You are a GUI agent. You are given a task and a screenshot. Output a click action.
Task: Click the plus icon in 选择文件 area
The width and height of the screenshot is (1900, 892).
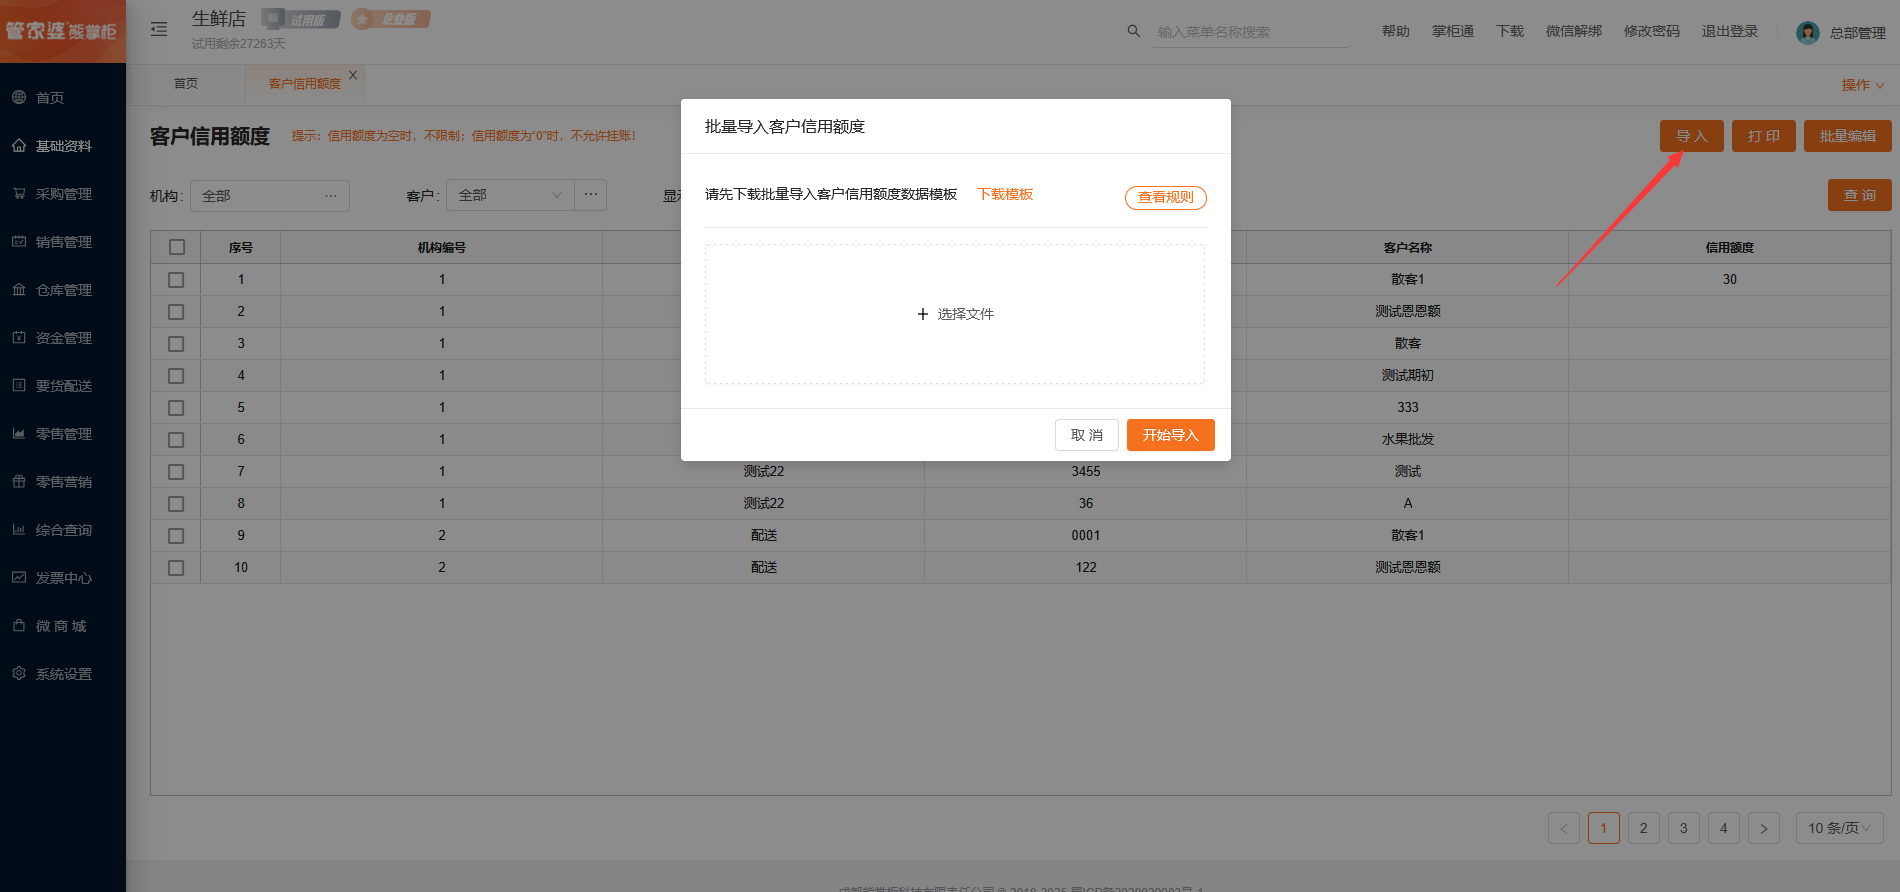[x=923, y=314]
